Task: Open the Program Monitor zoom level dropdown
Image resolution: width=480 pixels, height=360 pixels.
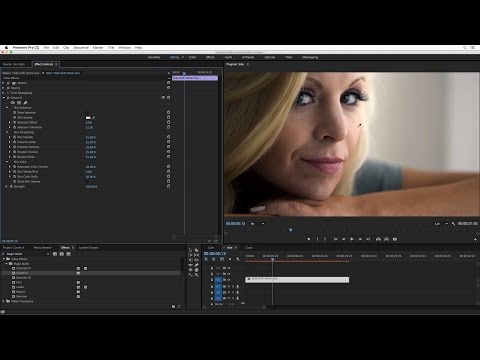Action: [257, 224]
